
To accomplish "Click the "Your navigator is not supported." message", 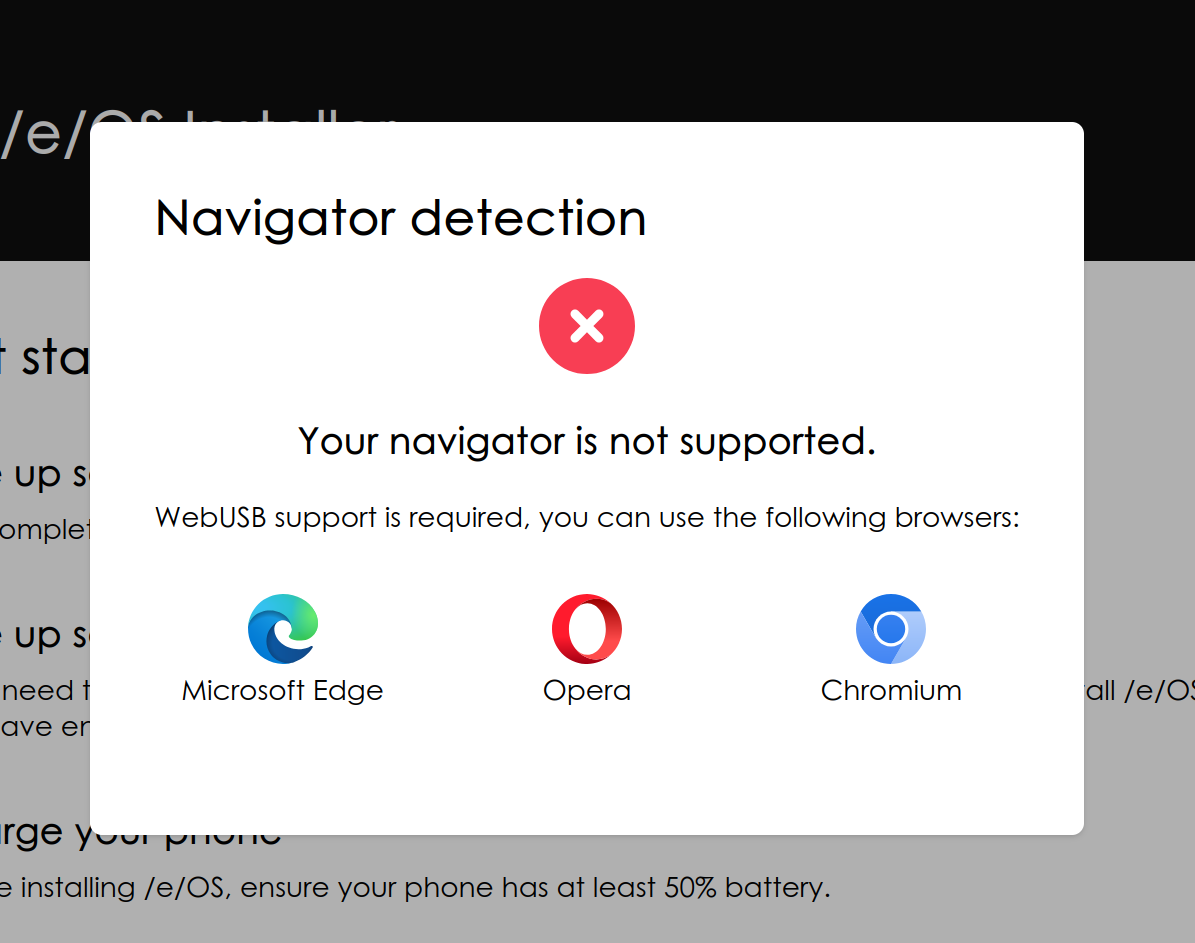I will pyautogui.click(x=587, y=441).
